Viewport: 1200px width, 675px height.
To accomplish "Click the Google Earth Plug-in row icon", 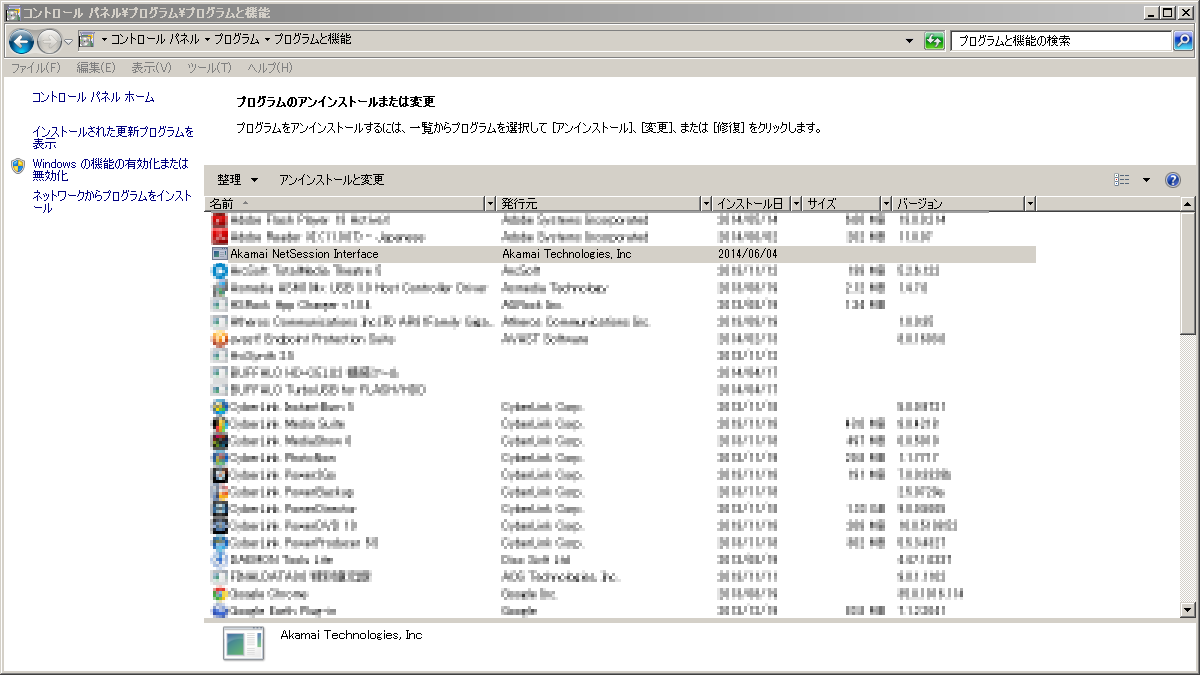I will 220,610.
